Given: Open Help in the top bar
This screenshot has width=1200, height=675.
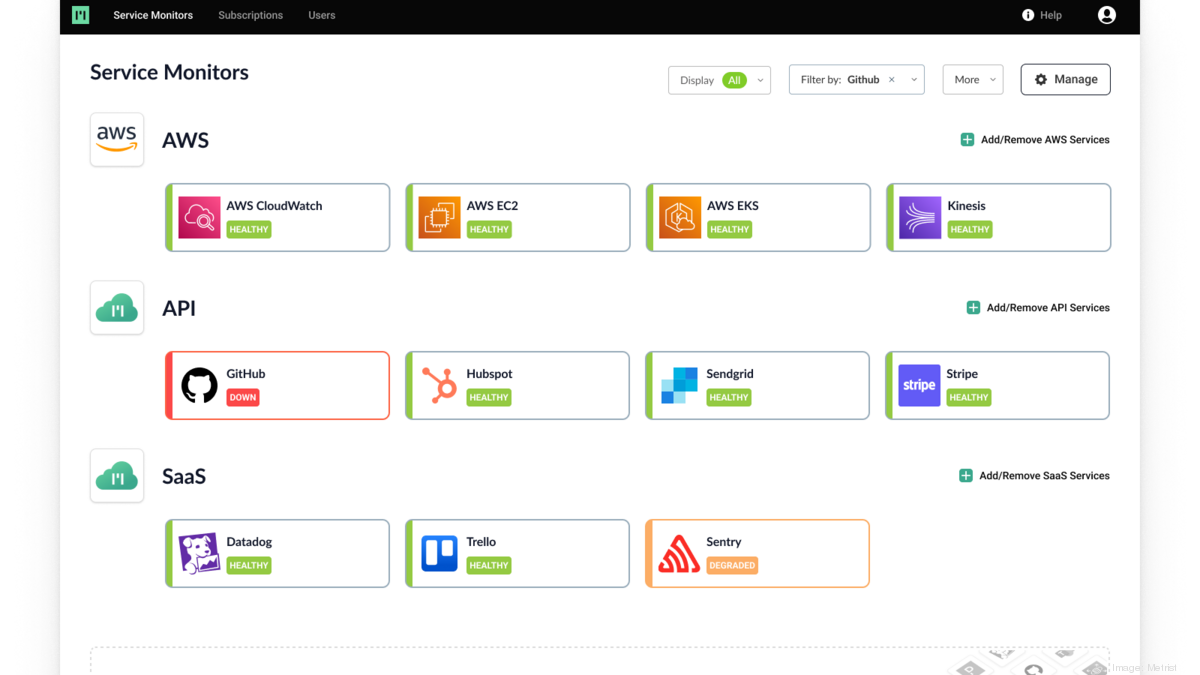Looking at the screenshot, I should point(1041,15).
